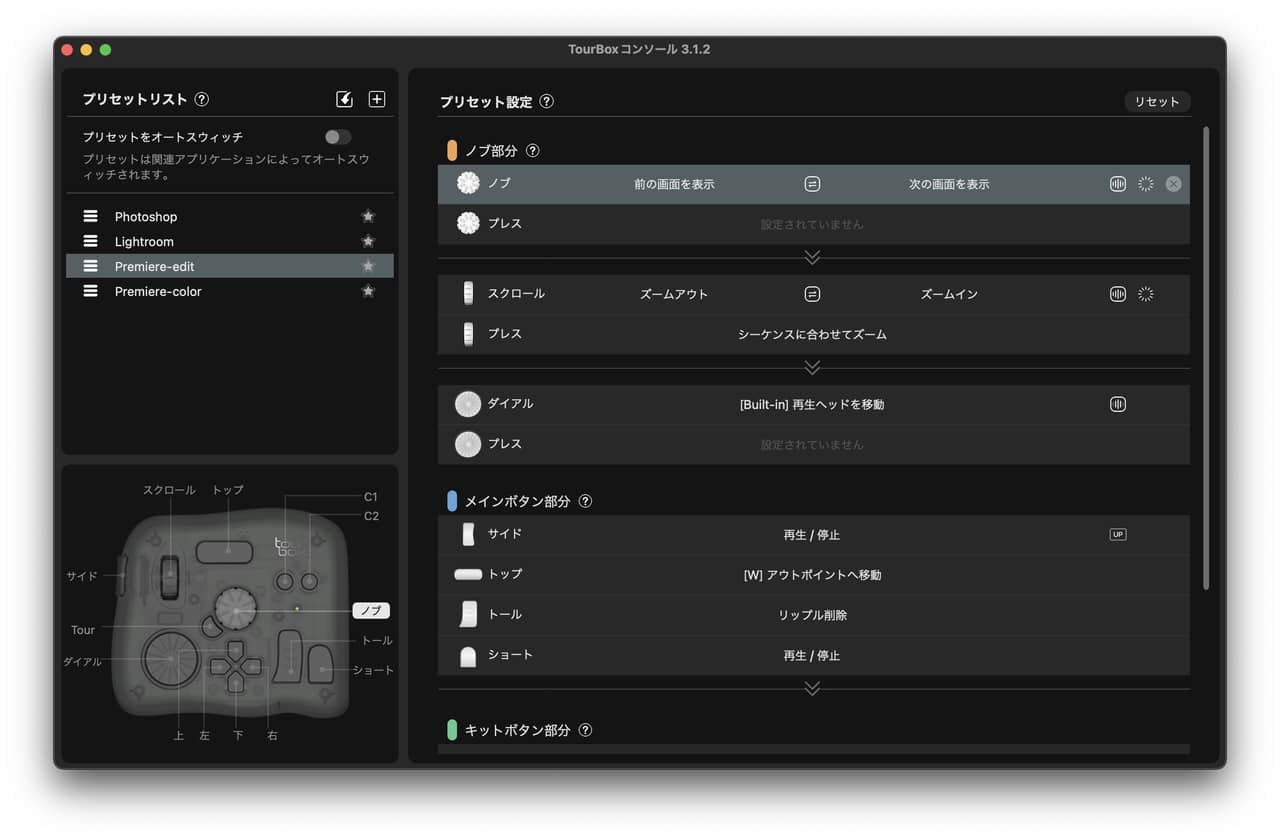
Task: Expand the section below ショート row
Action: pos(812,688)
